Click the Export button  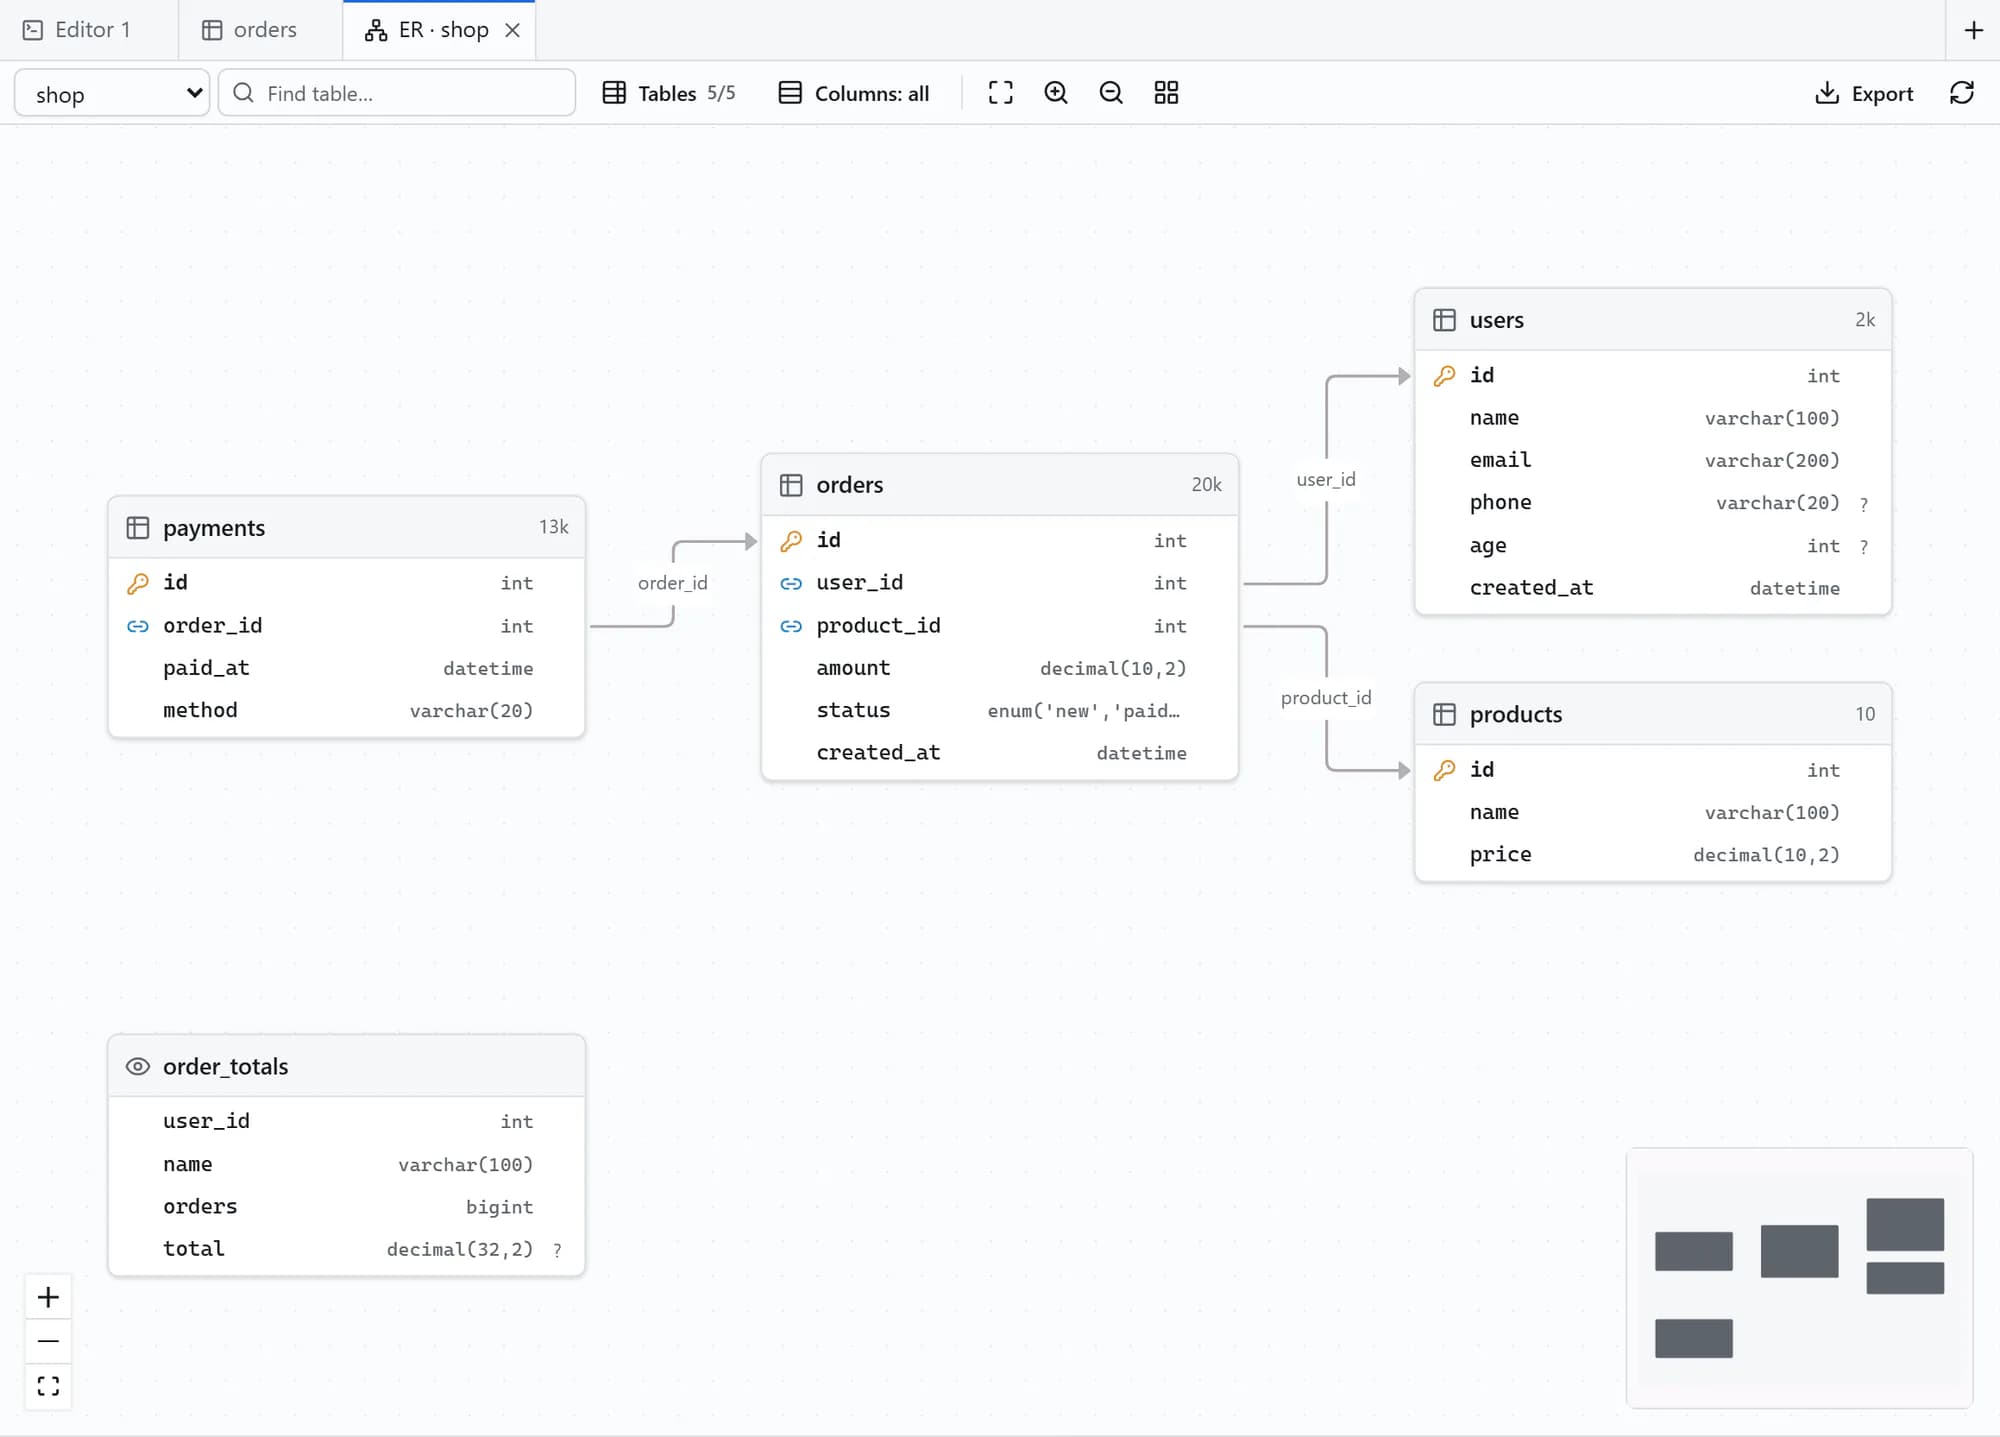tap(1864, 93)
